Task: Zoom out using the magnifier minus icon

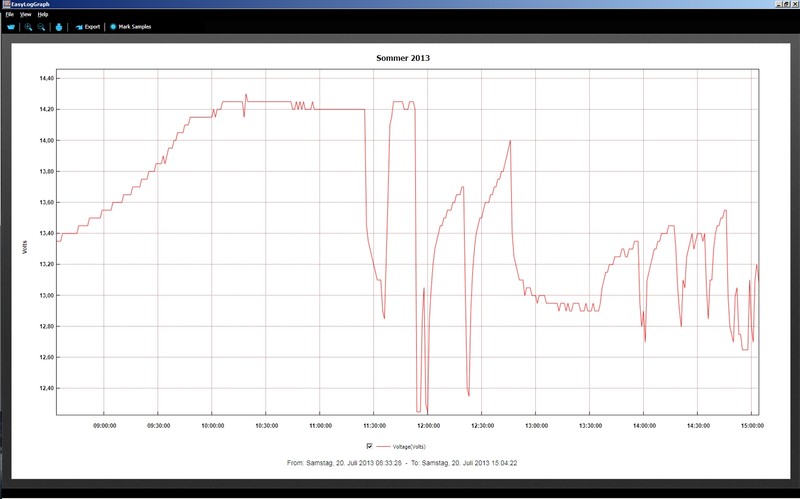Action: (41, 27)
